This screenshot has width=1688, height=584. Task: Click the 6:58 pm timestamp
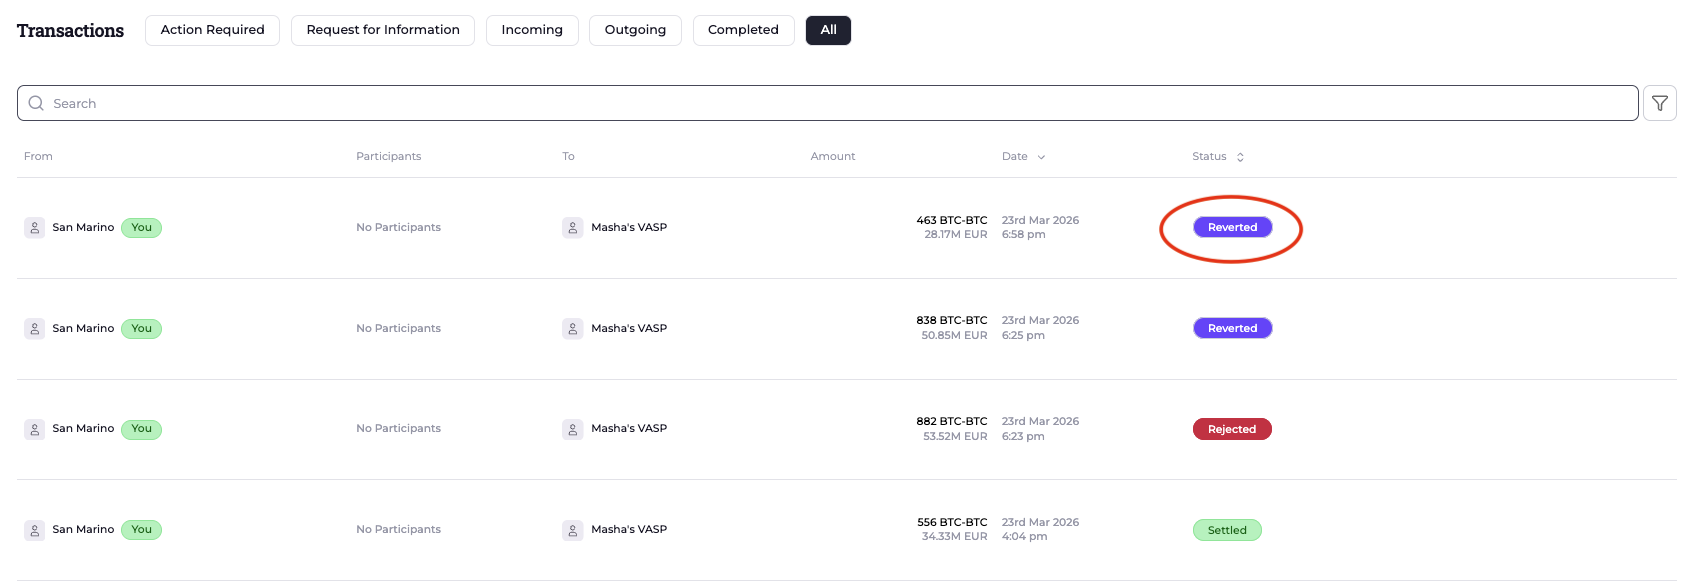[x=1024, y=235]
